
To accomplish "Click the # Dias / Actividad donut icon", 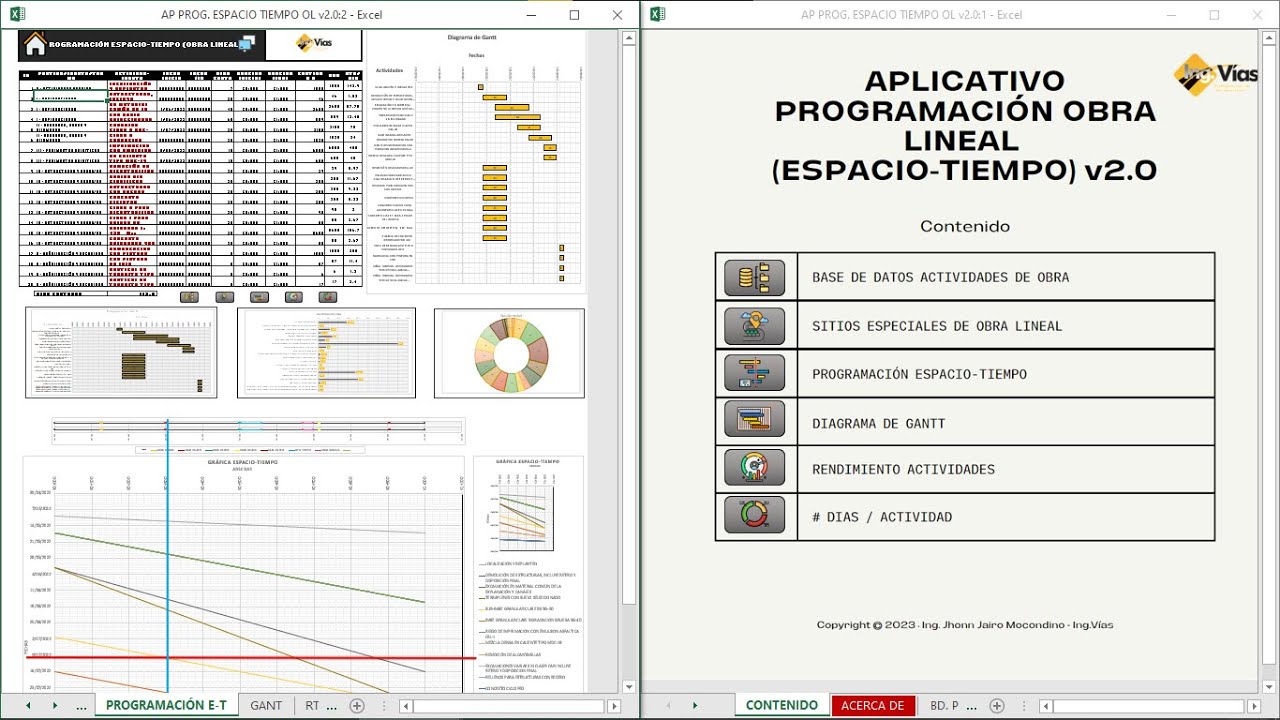I will pyautogui.click(x=755, y=516).
